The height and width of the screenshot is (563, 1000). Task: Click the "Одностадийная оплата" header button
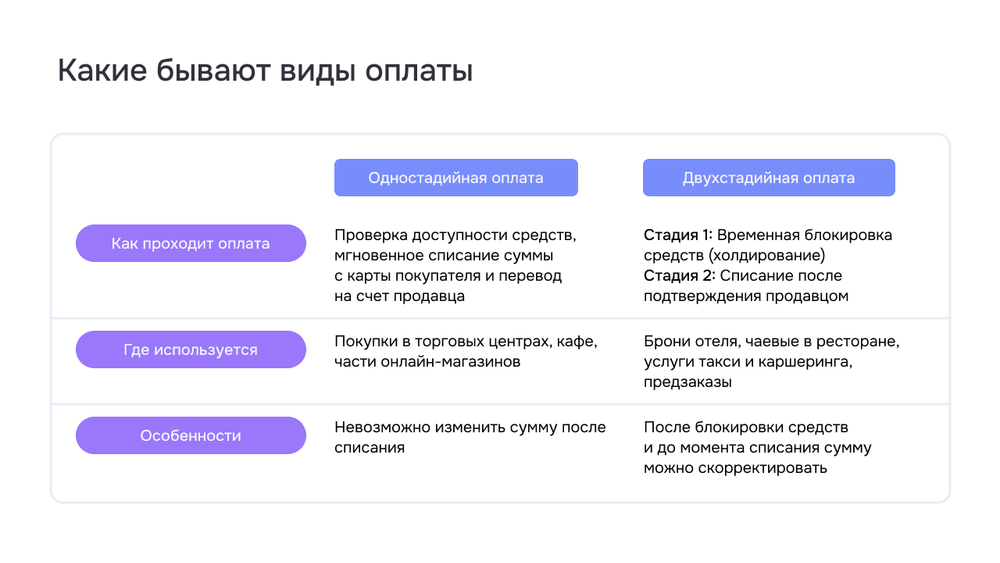point(455,178)
